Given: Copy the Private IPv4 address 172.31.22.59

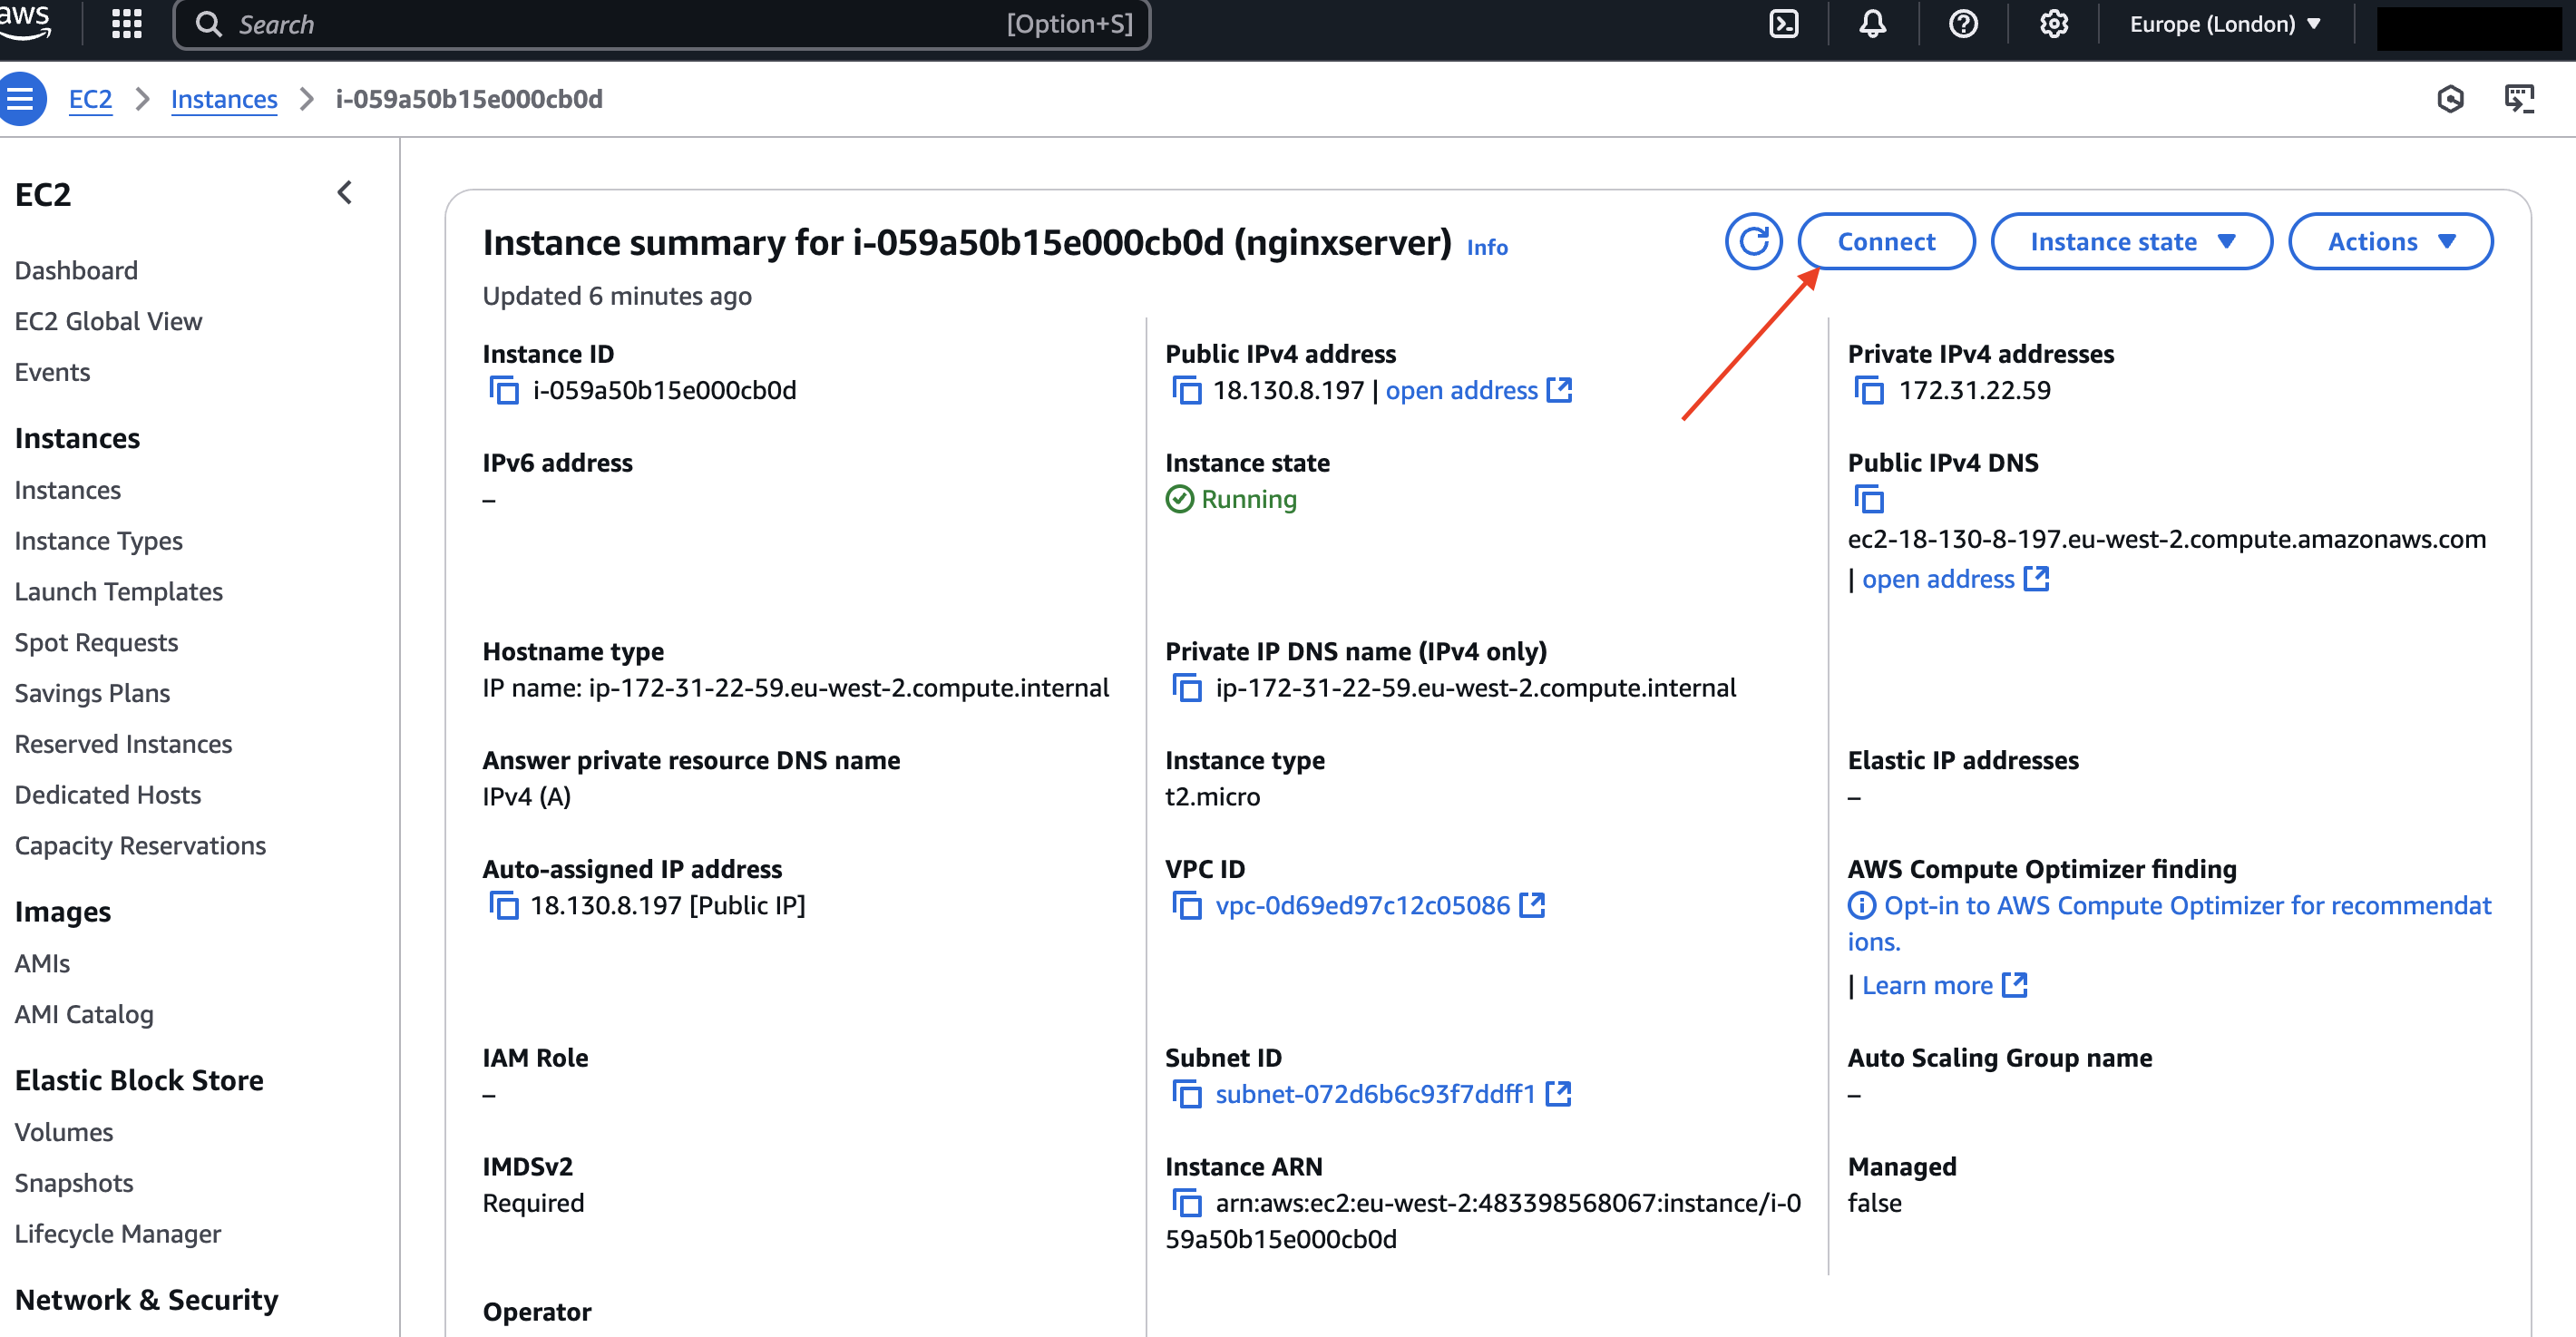Looking at the screenshot, I should tap(1869, 390).
